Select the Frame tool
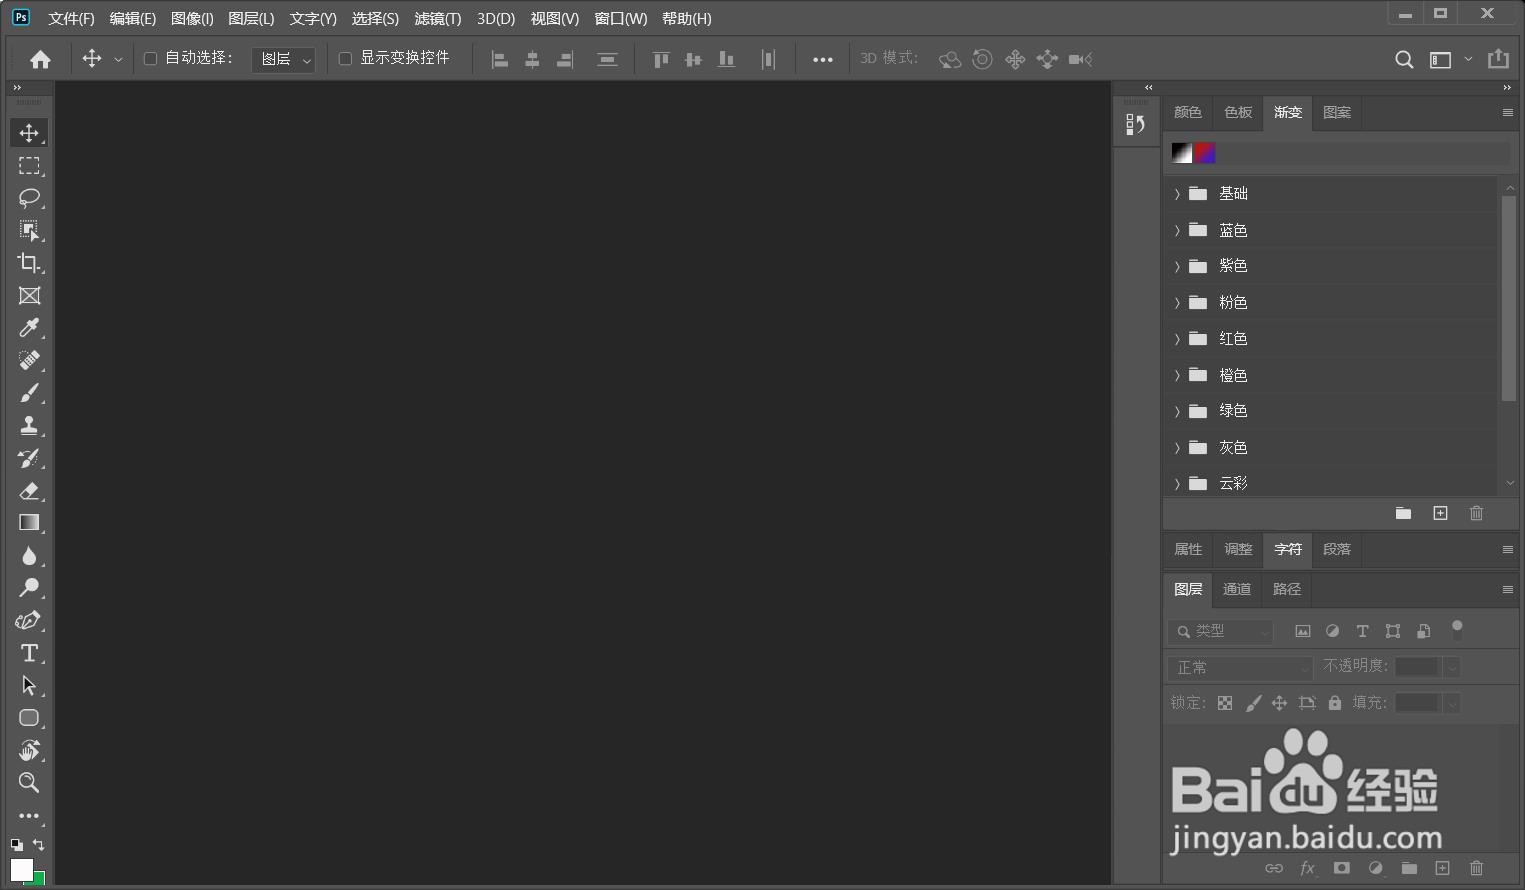 (29, 296)
